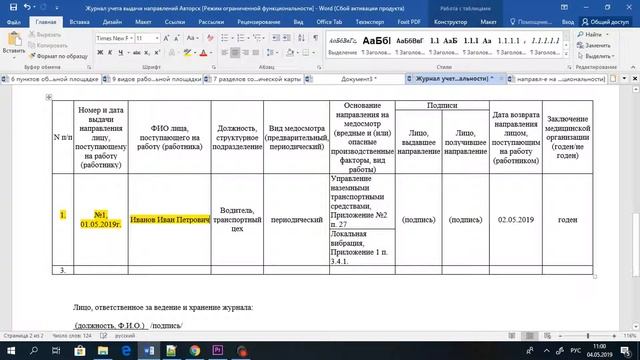The width and height of the screenshot is (640, 360).
Task: Decrease font size with the small A icon
Action: point(177,38)
